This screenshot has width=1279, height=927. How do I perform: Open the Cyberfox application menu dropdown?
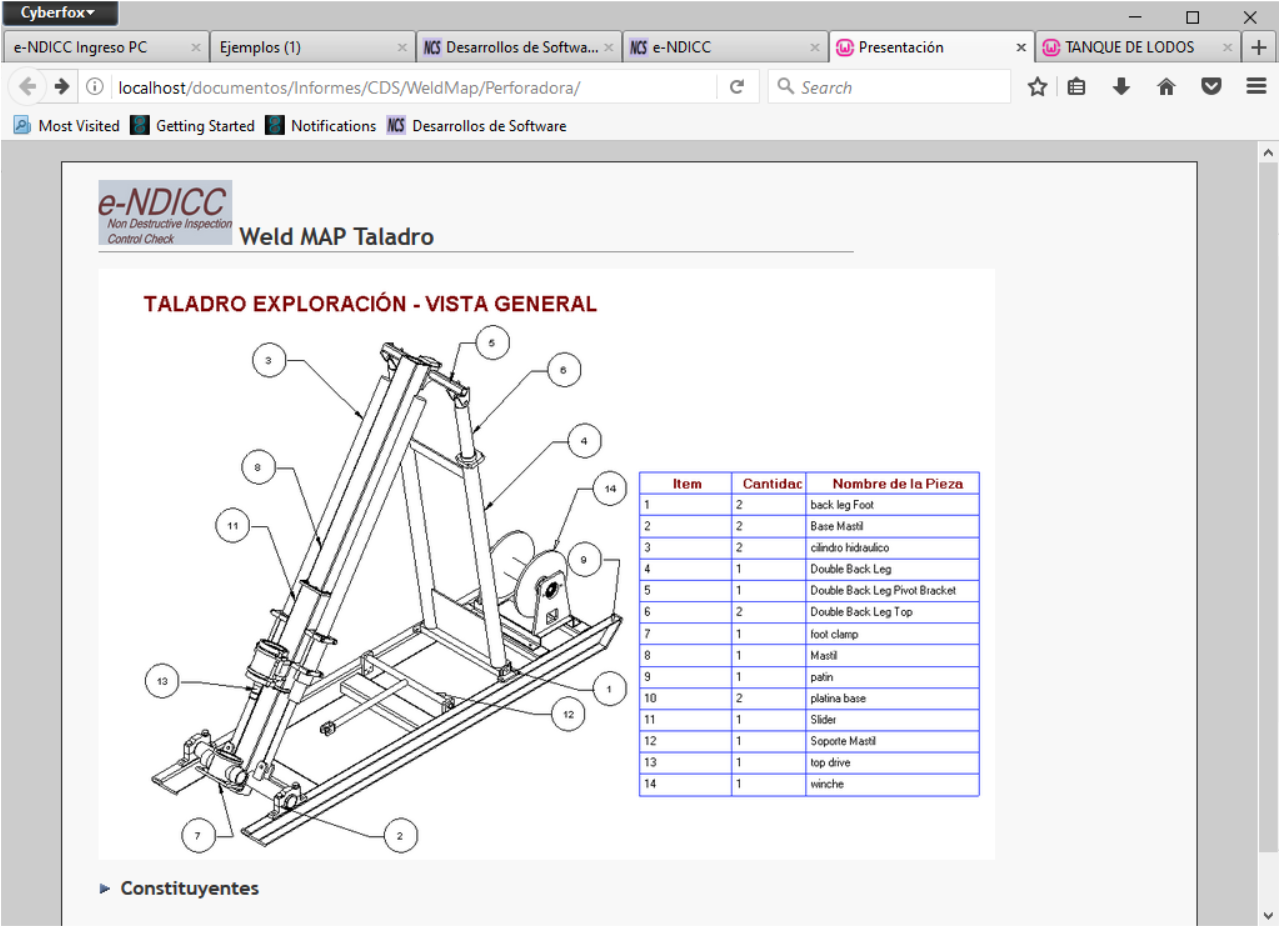pyautogui.click(x=59, y=13)
